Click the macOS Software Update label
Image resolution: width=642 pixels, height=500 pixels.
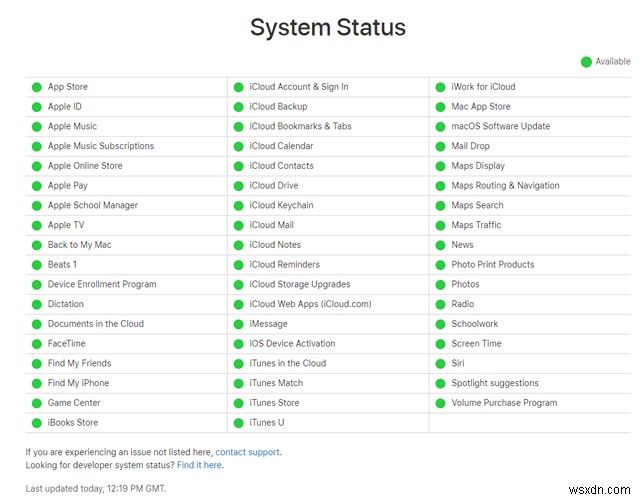(x=500, y=127)
